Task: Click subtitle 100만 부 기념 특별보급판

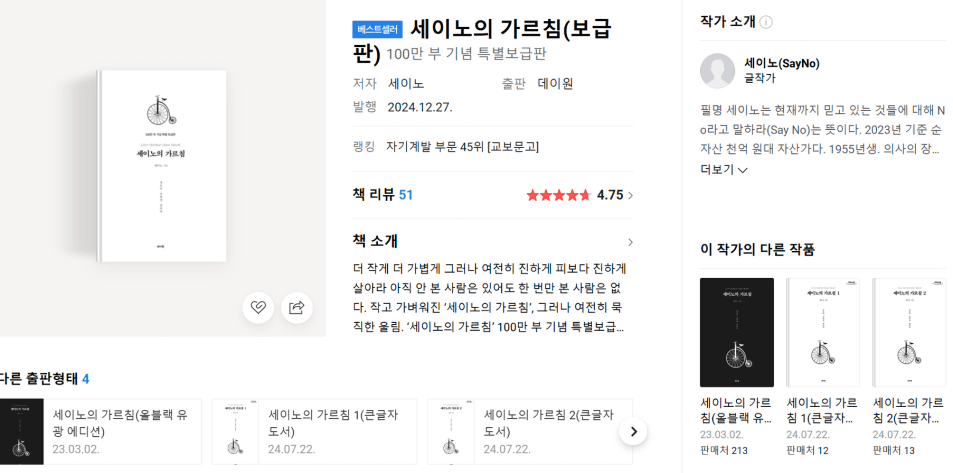Action: point(466,54)
